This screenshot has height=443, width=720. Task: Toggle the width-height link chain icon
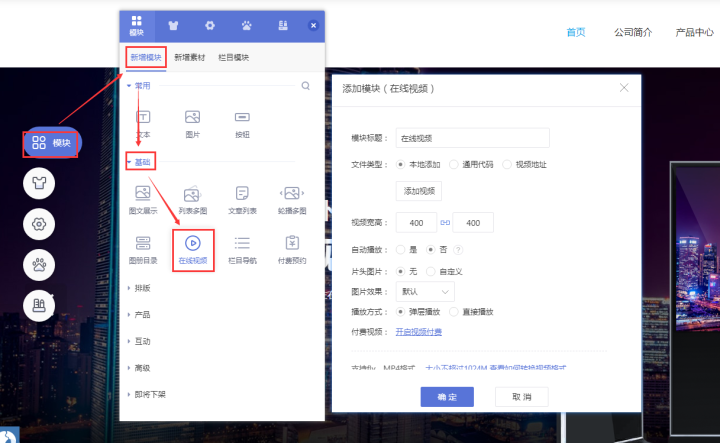pos(445,223)
